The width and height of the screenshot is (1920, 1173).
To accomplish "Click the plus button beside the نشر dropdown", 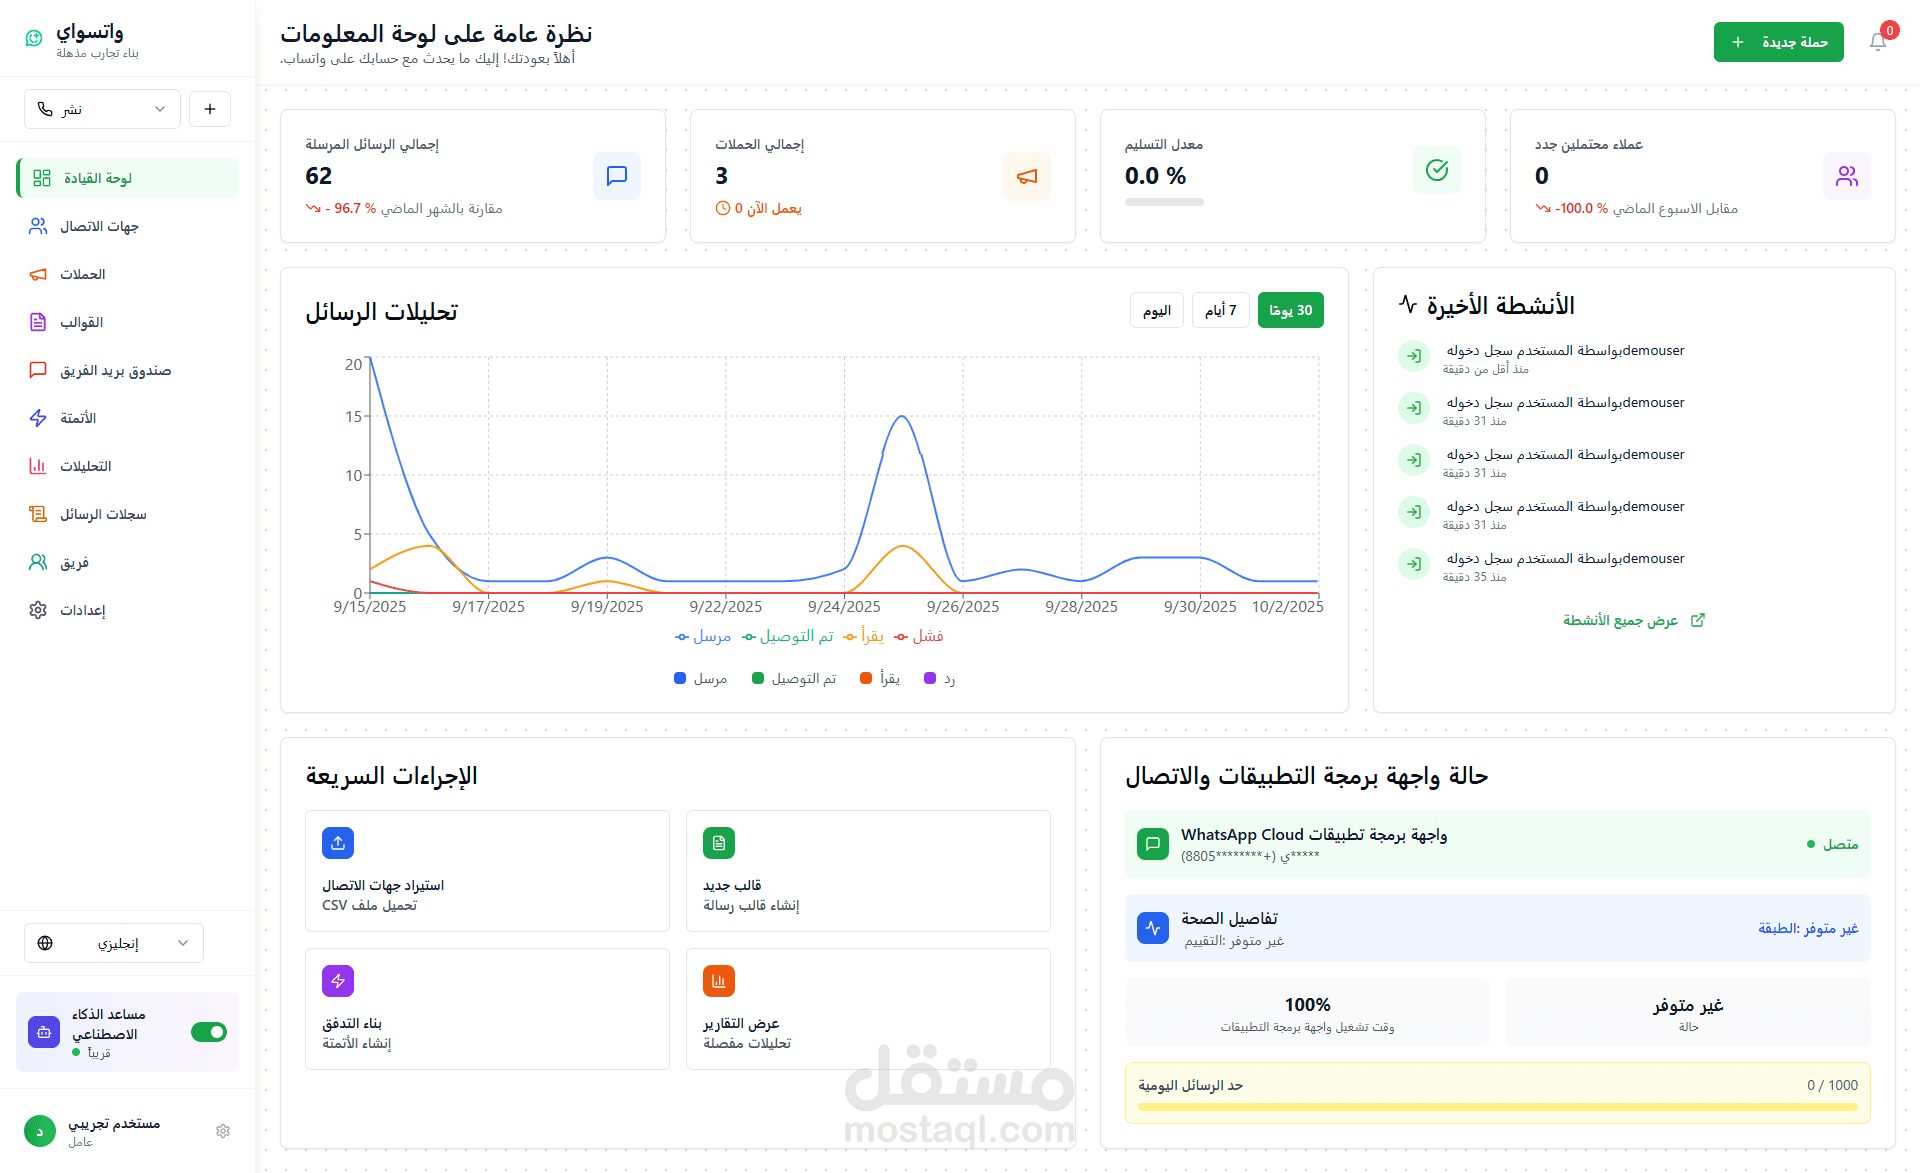I will pos(210,109).
